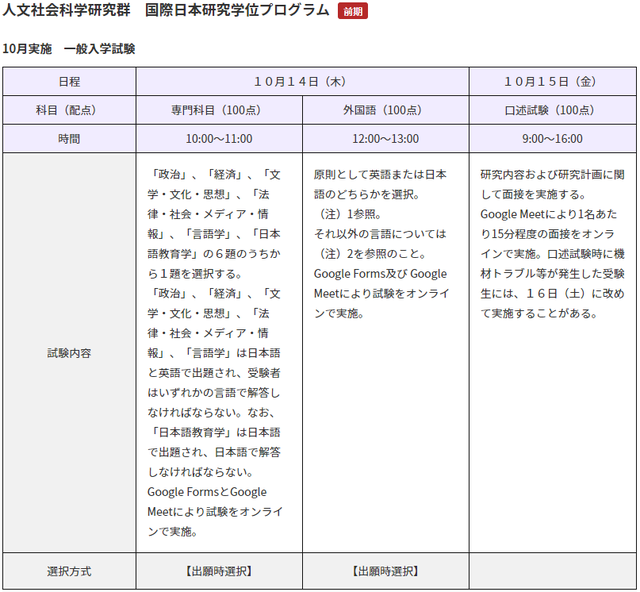The height and width of the screenshot is (592, 640).
Task: Click the line (注)2を参照のこと。
Action: (x=370, y=254)
